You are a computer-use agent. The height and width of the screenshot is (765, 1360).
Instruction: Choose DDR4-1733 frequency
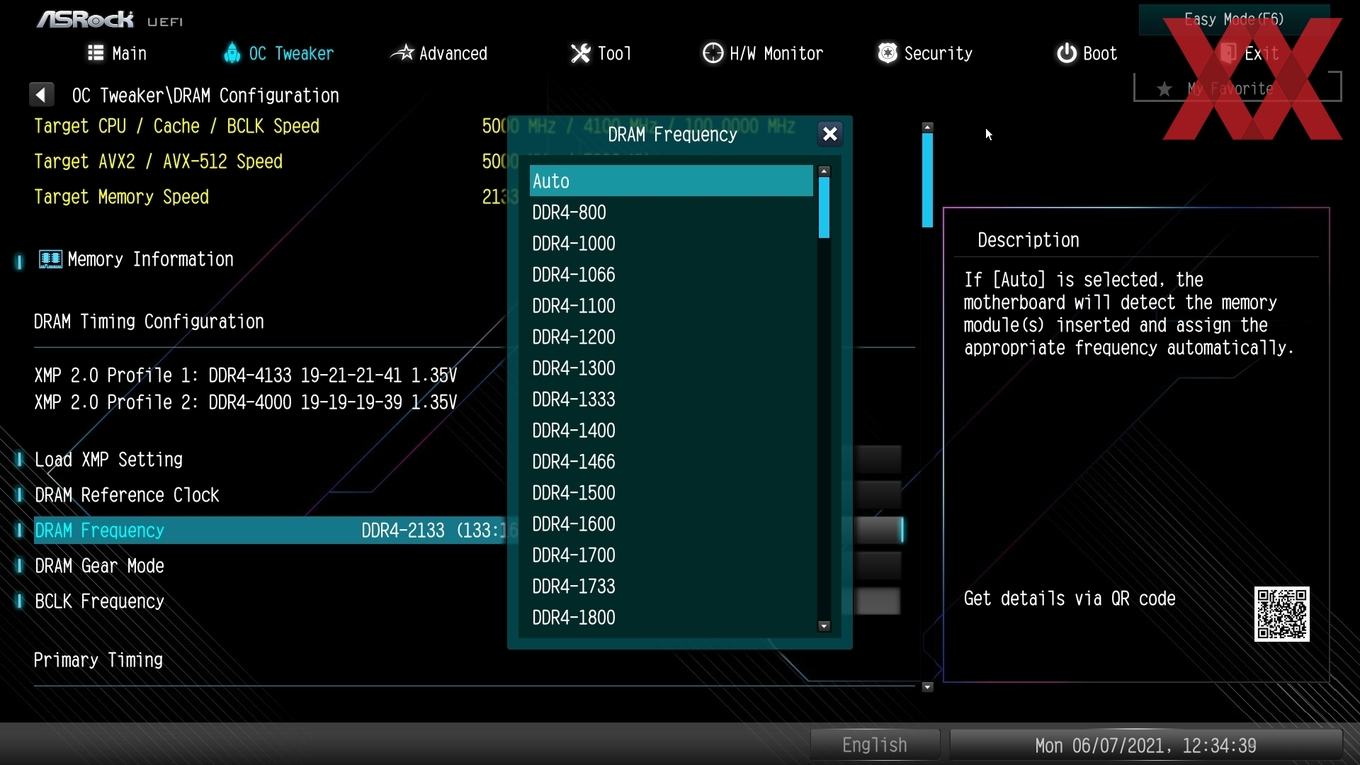point(671,586)
